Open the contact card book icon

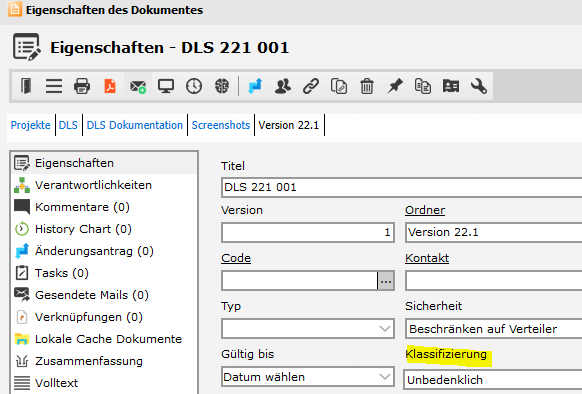451,86
